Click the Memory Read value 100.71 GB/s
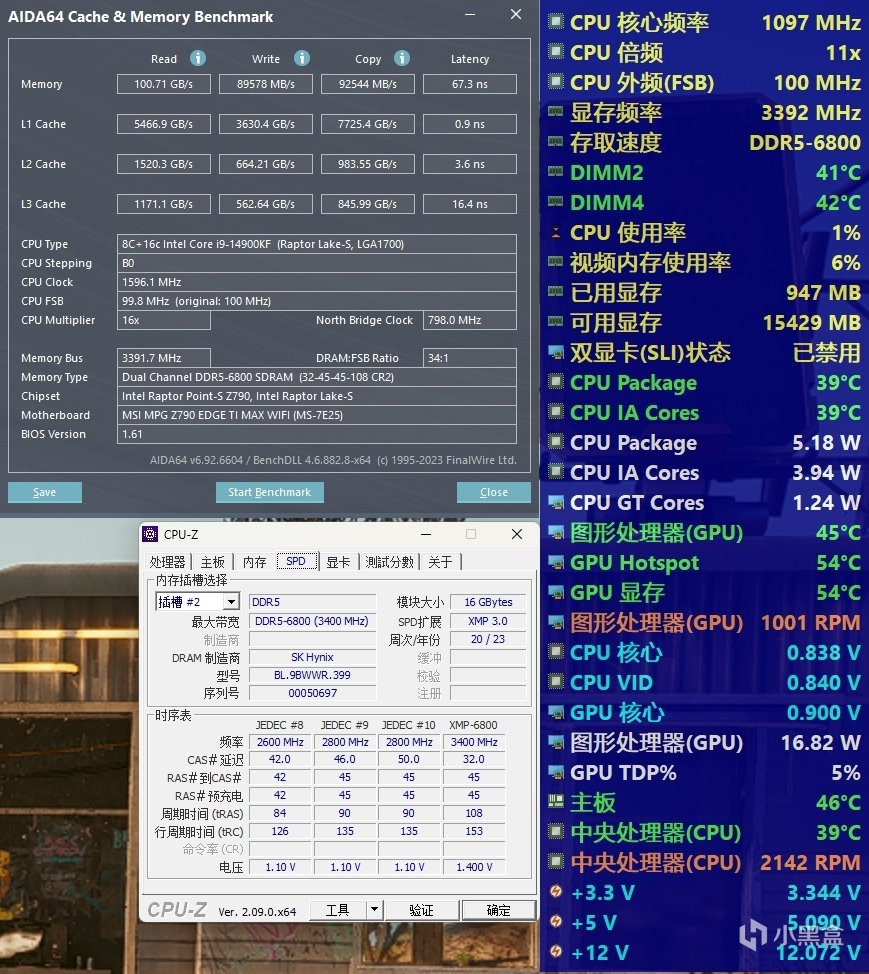The width and height of the screenshot is (869, 974). tap(164, 84)
